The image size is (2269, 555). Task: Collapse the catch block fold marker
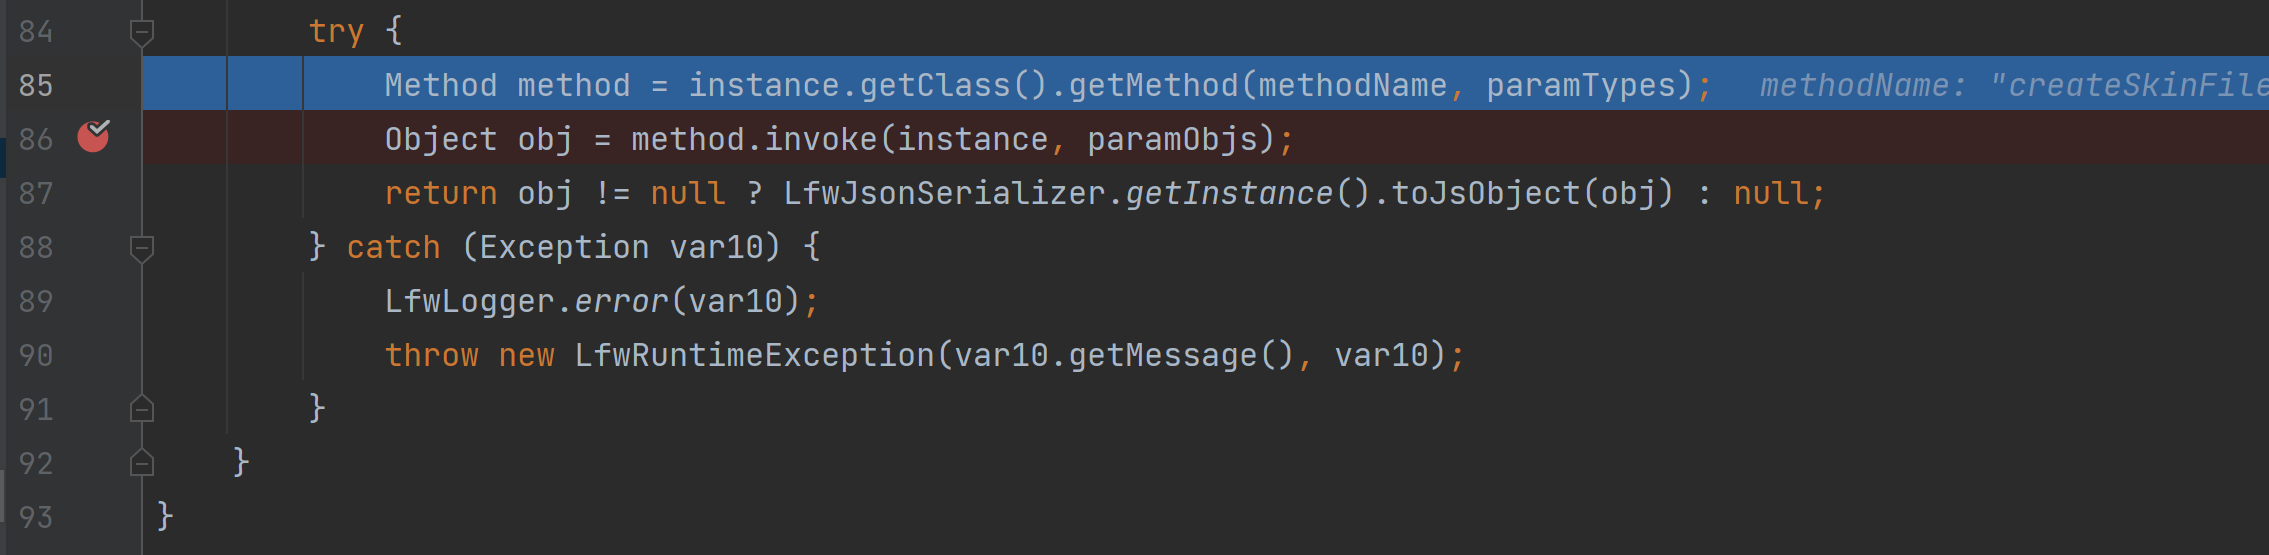coord(142,247)
